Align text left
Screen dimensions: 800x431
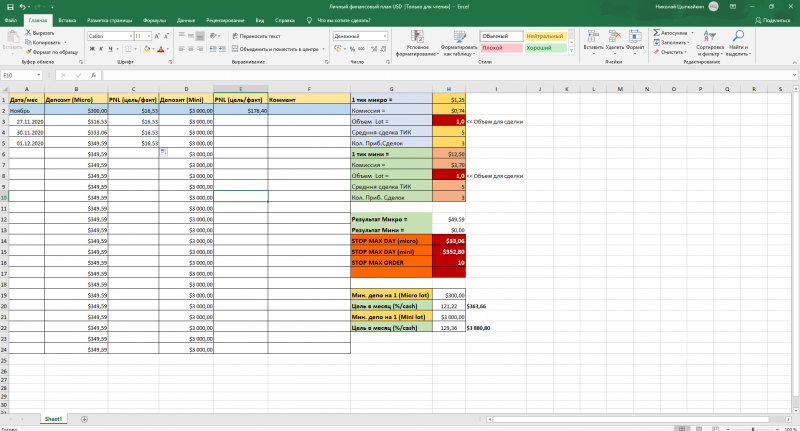tap(182, 49)
